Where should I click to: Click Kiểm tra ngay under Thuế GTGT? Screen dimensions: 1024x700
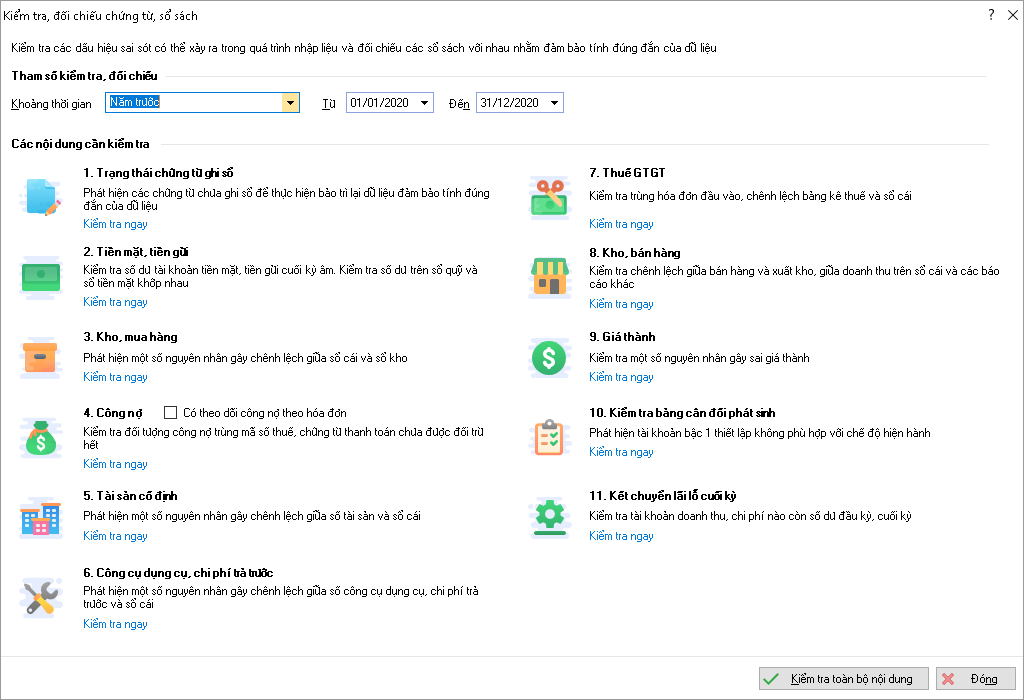pos(621,224)
